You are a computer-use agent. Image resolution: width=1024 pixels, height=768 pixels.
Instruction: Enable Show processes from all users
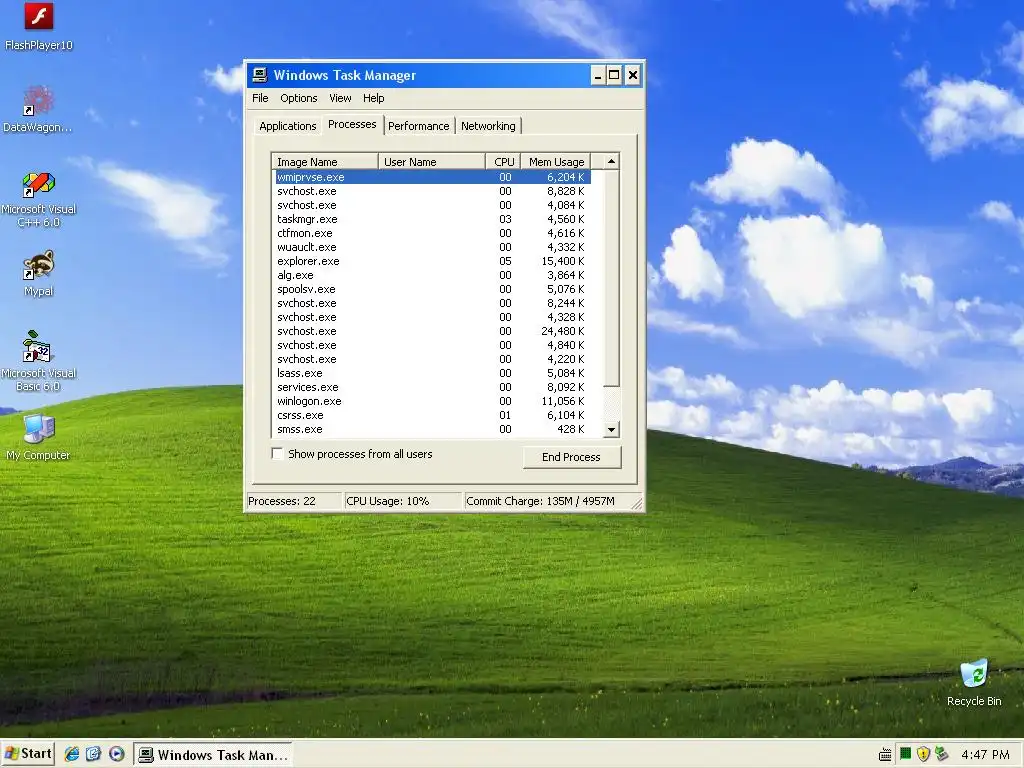[278, 454]
